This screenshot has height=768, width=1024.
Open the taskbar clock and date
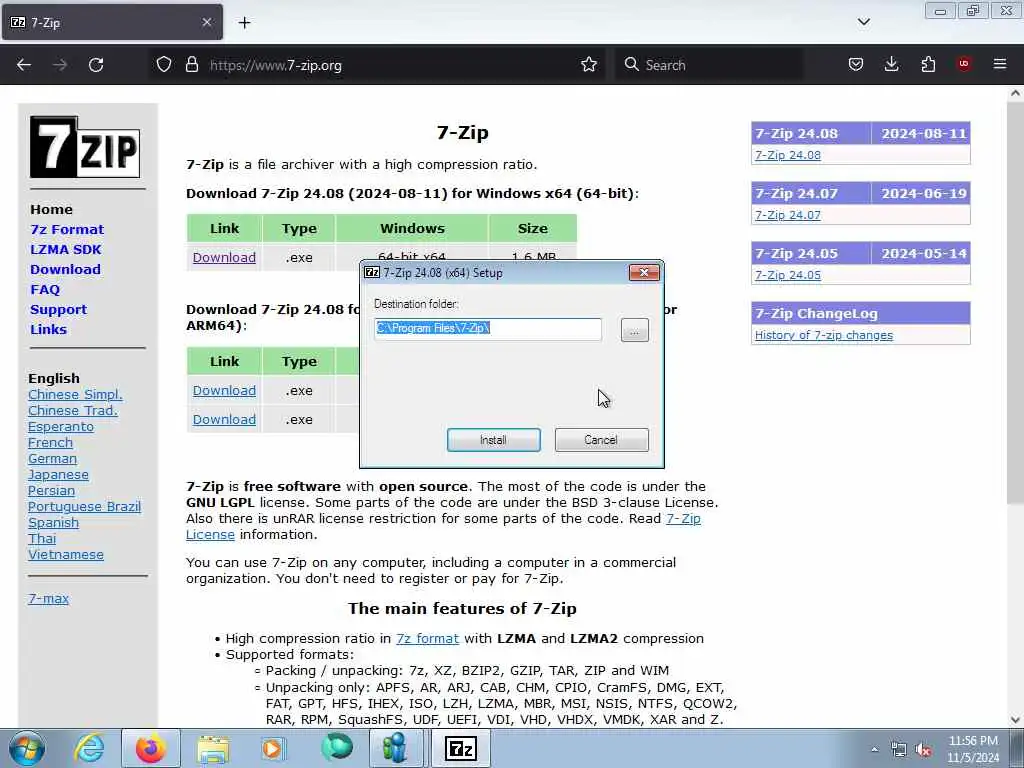click(973, 749)
